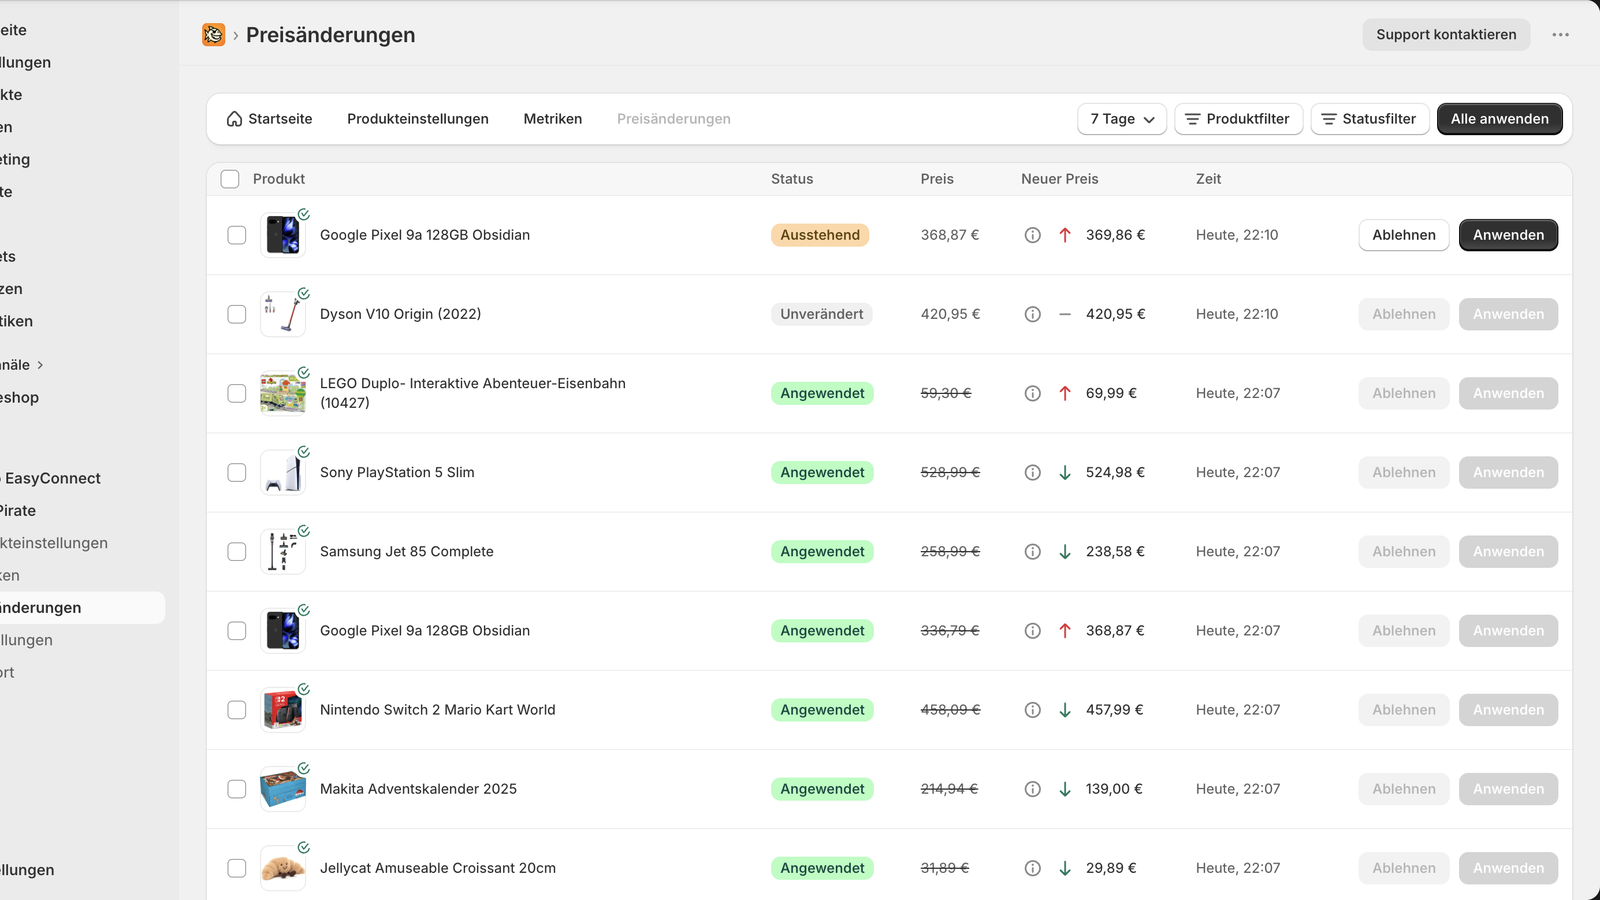Screen dimensions: 1600x900
Task: Open Nintendo Switch 2 Mario Kart thumbnail
Action: (x=283, y=710)
